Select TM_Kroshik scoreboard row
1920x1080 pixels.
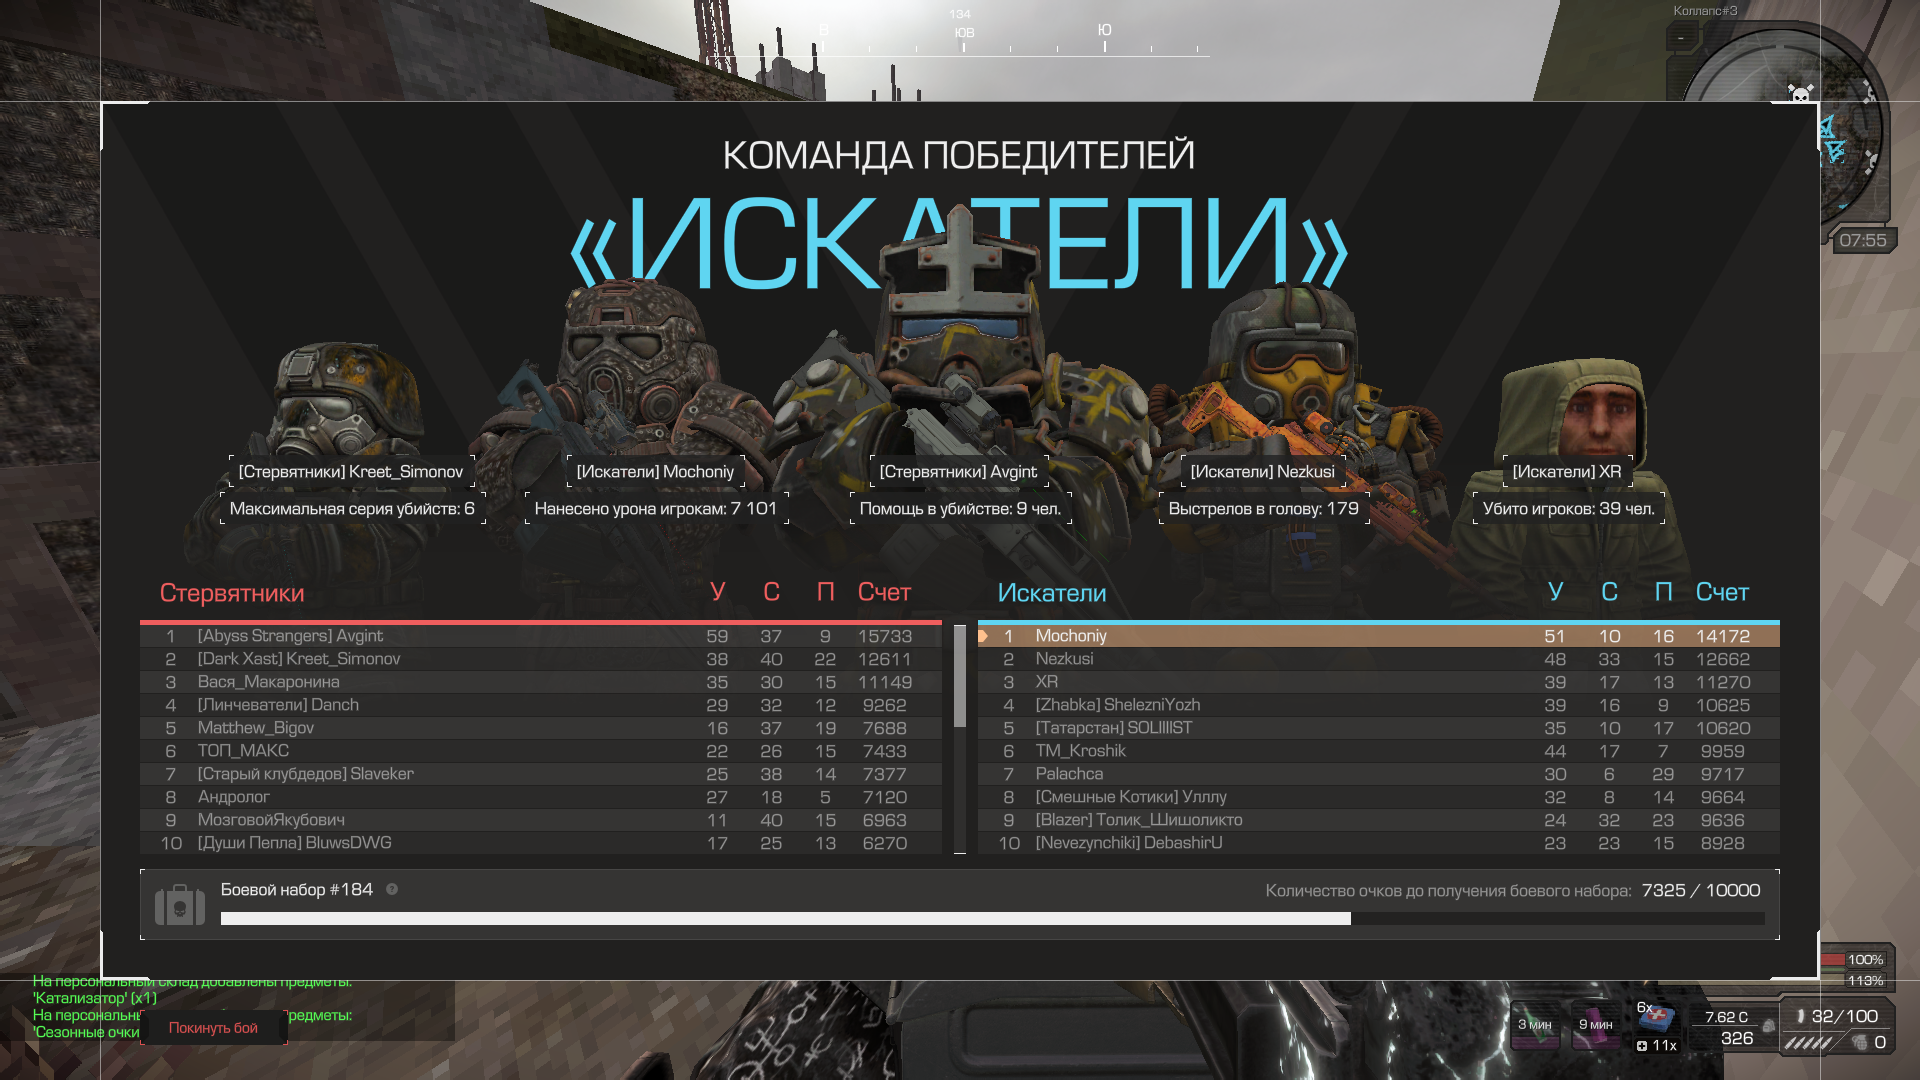click(1379, 751)
